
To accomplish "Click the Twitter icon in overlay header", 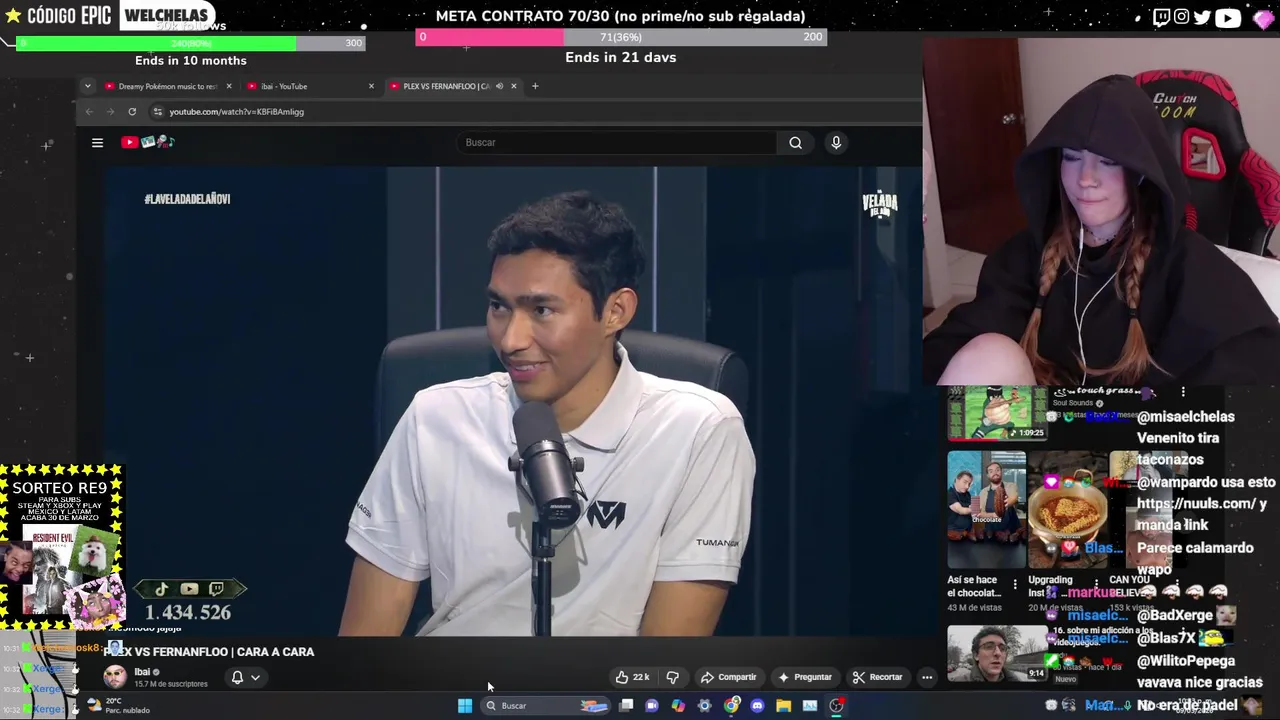I will [x=1202, y=17].
